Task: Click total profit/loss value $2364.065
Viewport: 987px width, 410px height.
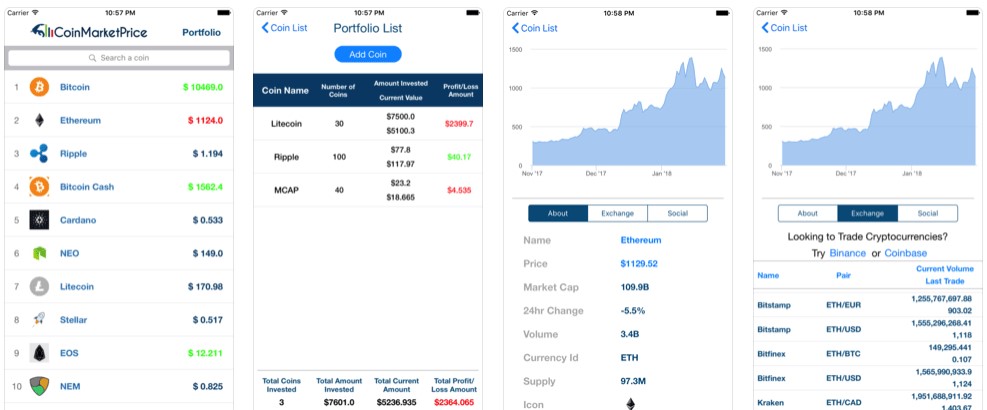Action: [454, 402]
